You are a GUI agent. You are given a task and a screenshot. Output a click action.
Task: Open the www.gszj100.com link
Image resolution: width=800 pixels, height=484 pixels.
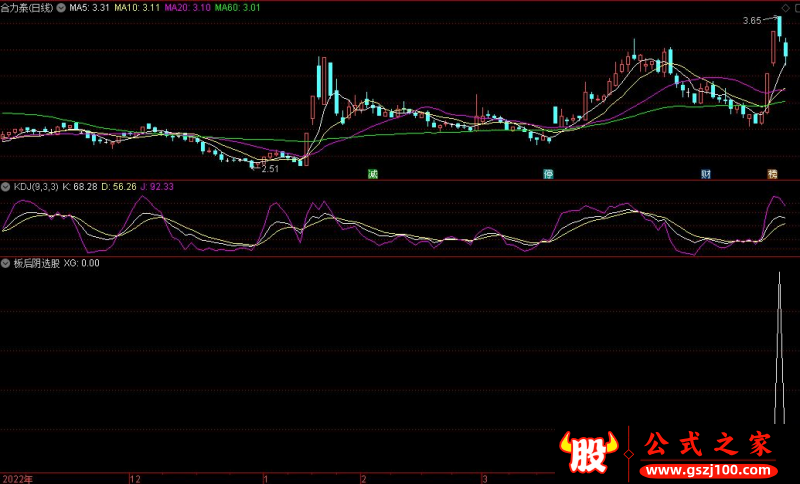coord(706,468)
